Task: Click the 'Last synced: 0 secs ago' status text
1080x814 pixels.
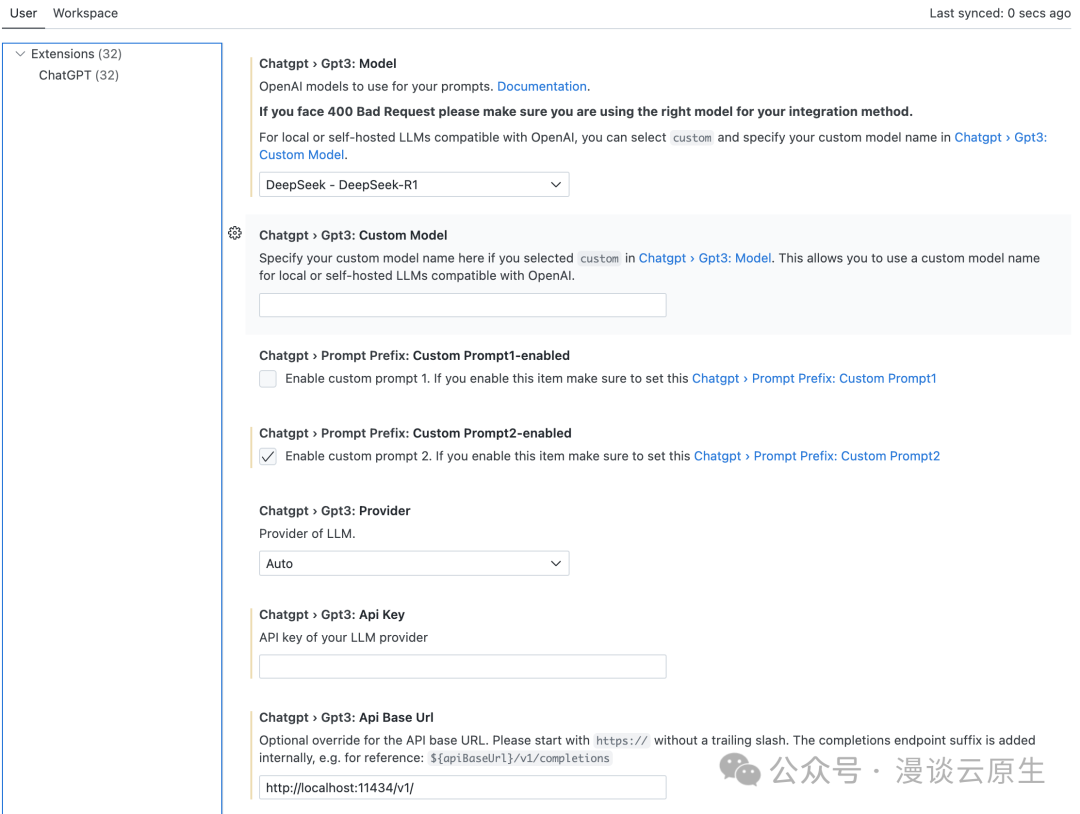Action: [x=999, y=13]
